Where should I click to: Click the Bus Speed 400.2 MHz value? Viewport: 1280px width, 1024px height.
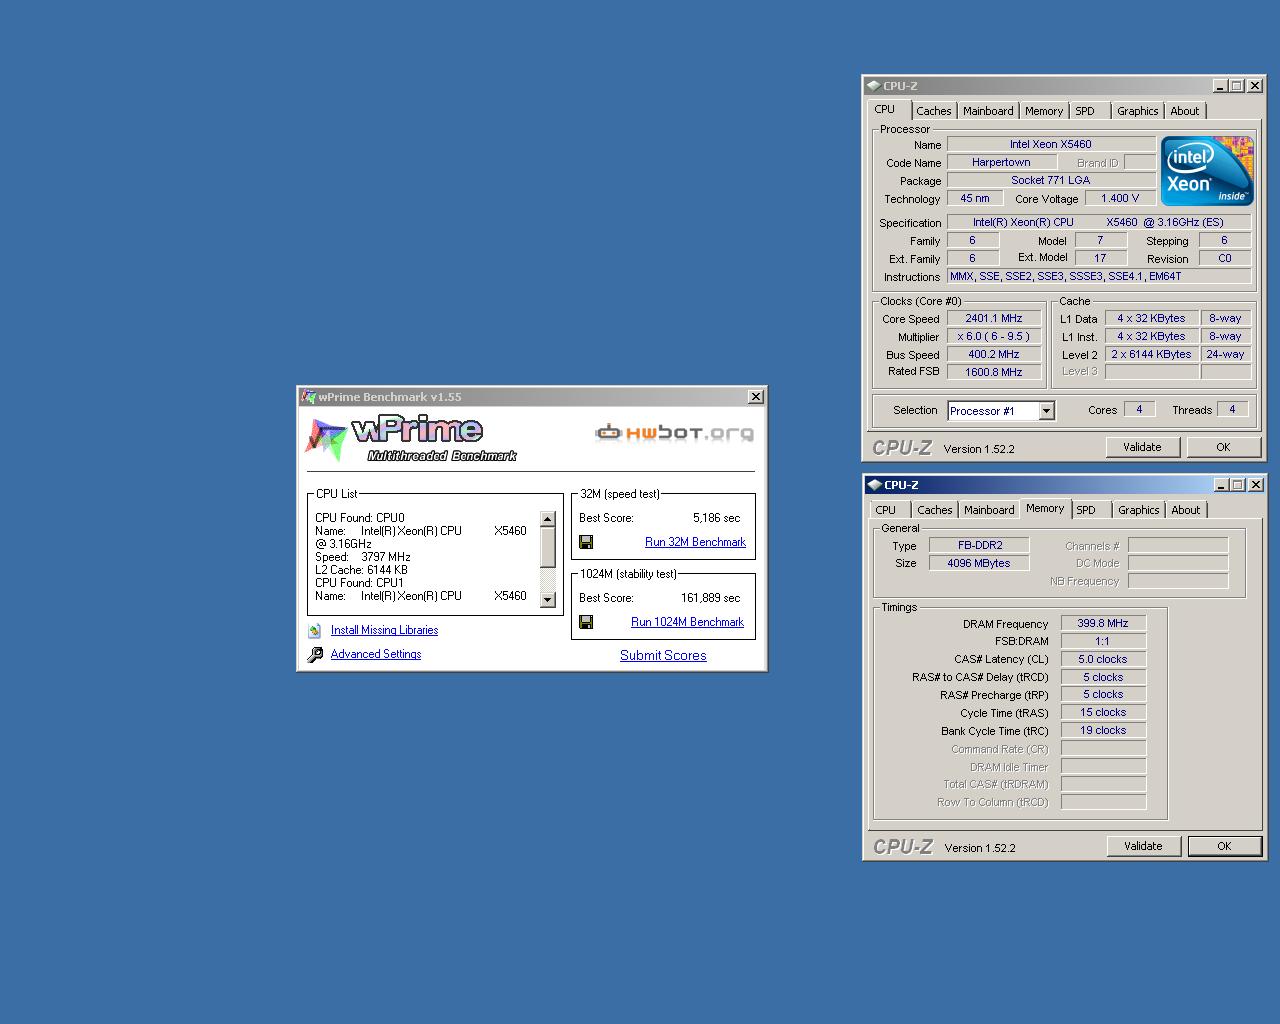tap(994, 354)
